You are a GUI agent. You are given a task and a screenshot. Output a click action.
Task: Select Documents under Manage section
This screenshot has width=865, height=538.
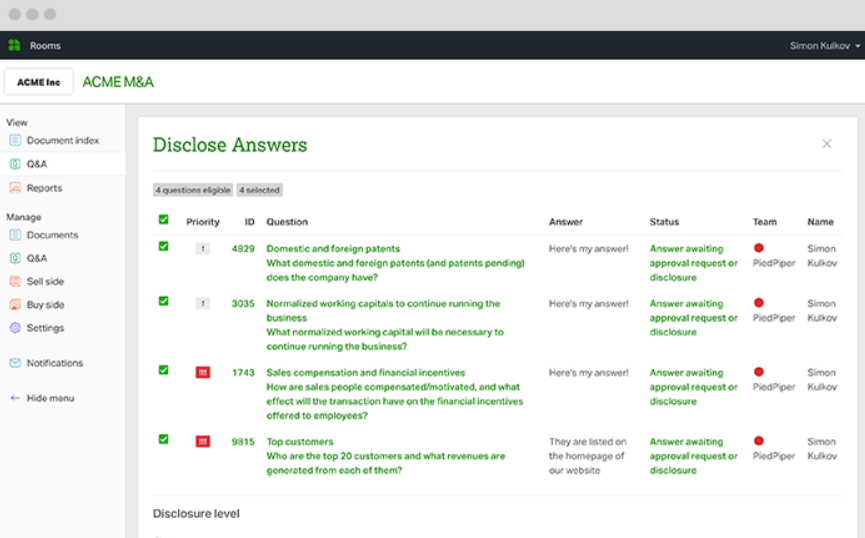pyautogui.click(x=52, y=235)
